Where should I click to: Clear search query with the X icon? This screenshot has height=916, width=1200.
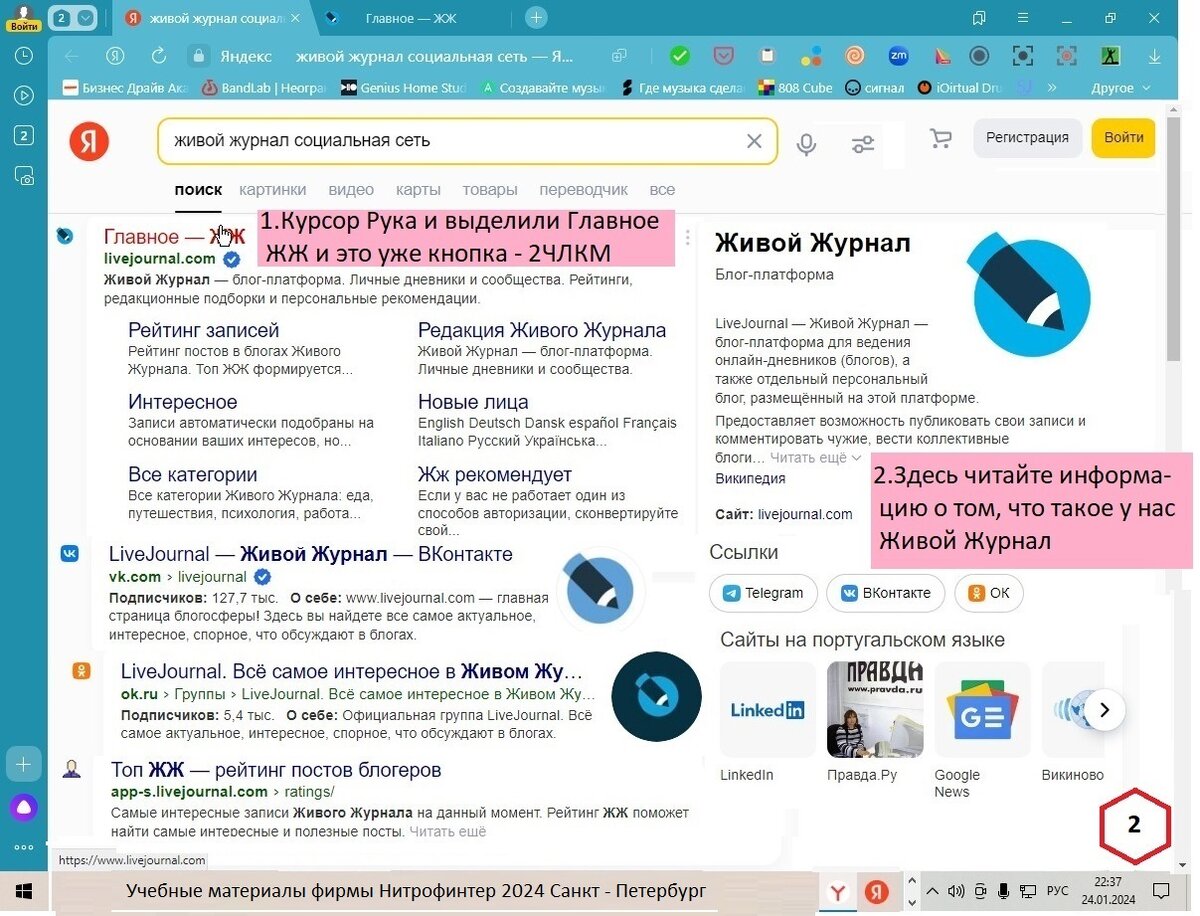754,141
